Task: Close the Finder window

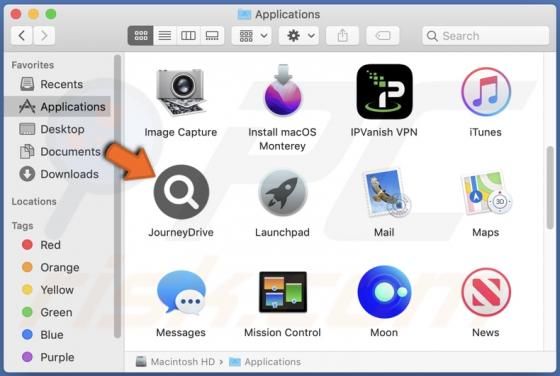Action: tap(16, 14)
